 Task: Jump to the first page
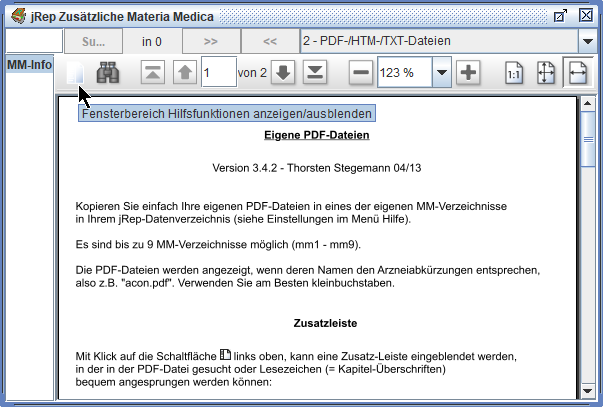(x=152, y=73)
